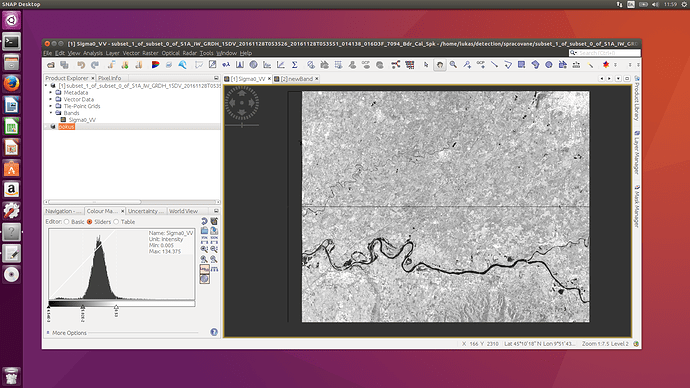The height and width of the screenshot is (388, 690).
Task: Expand the Tie-Point Grids node
Action: pyautogui.click(x=51, y=106)
